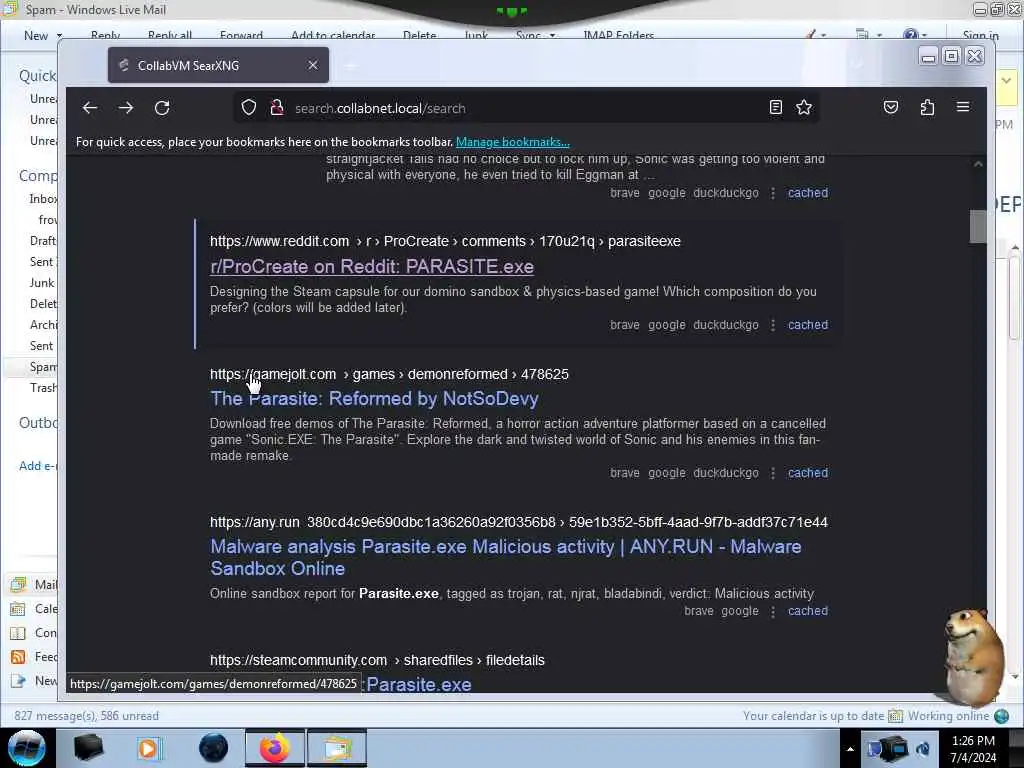Show hidden system tray icons arrow

850,749
